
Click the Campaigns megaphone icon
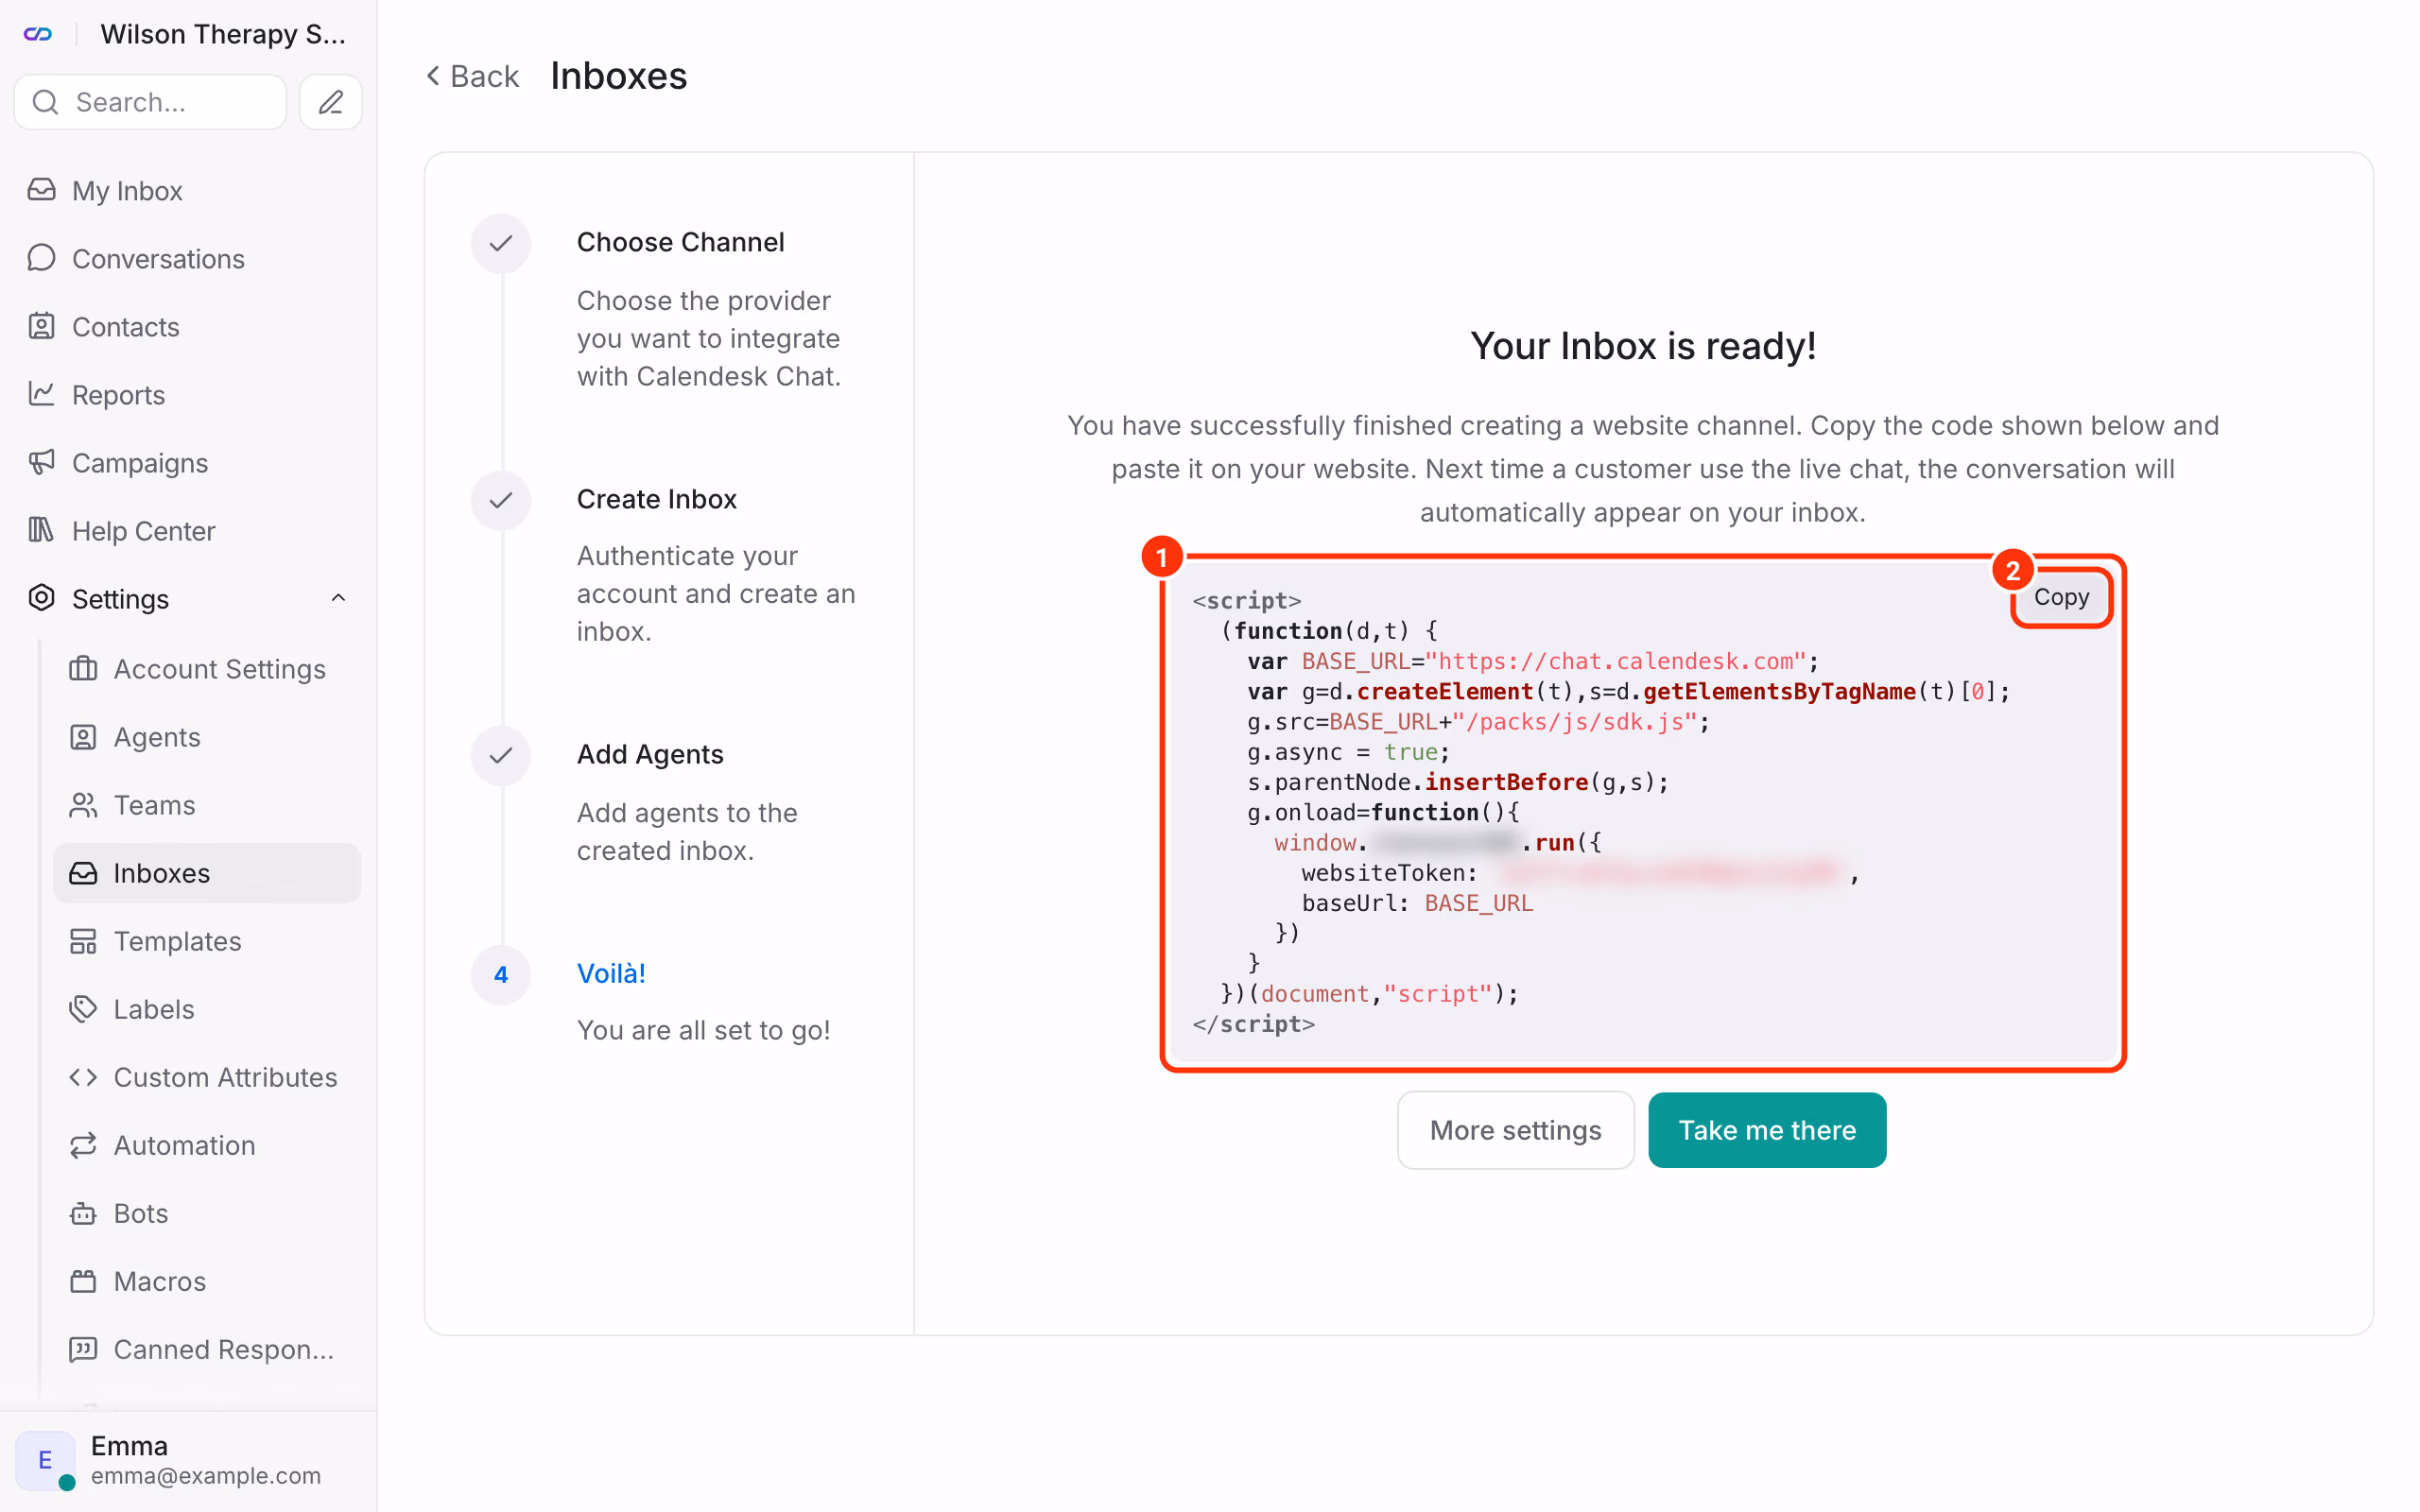point(41,462)
